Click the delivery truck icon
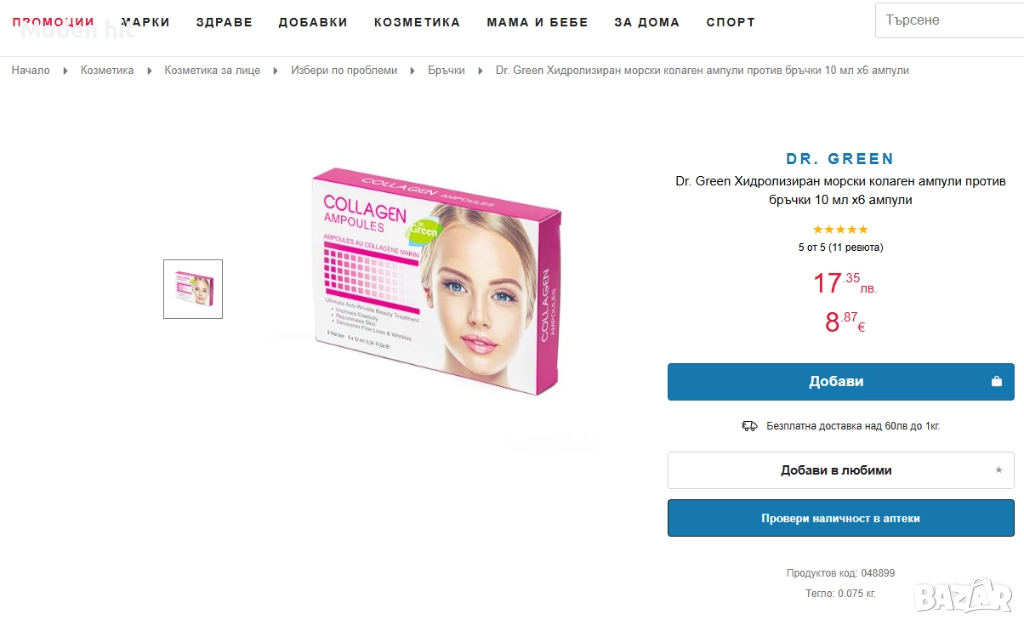Screen dimensions: 1024x625 pos(749,426)
